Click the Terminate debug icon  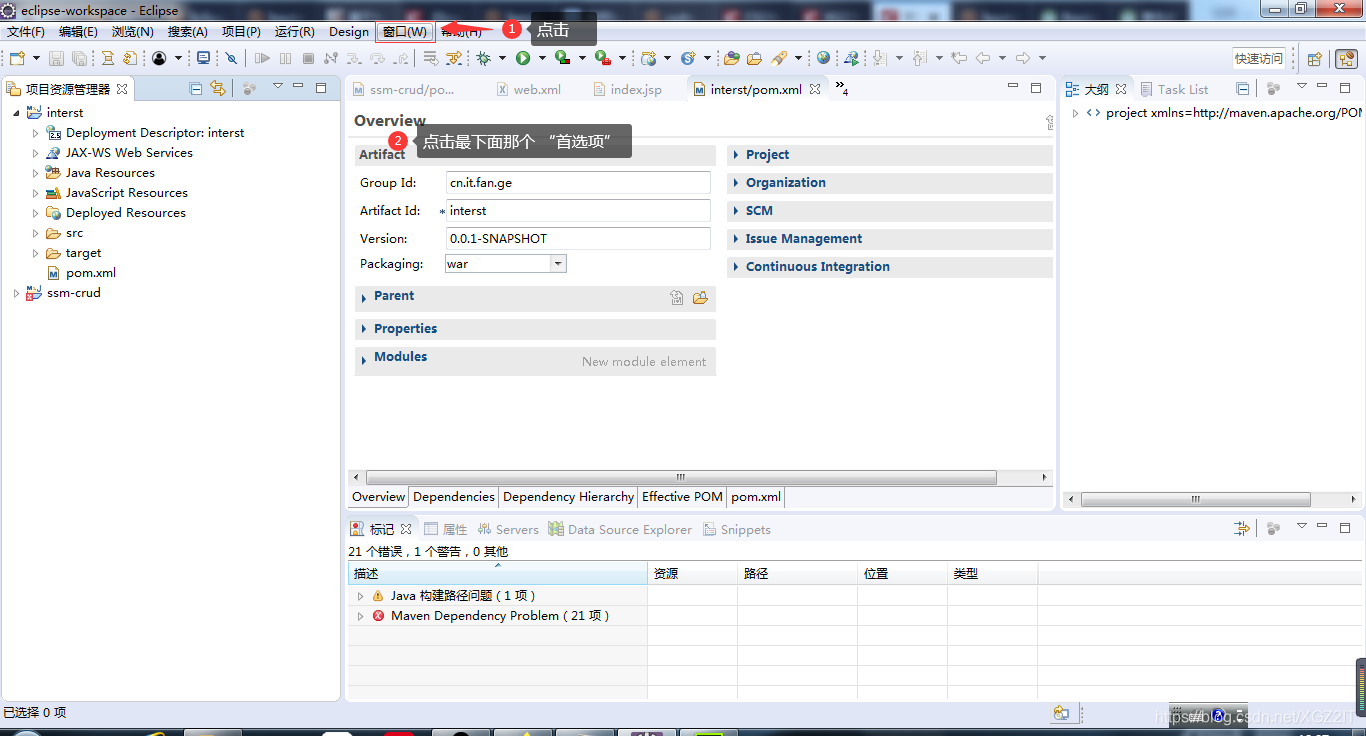click(x=308, y=59)
